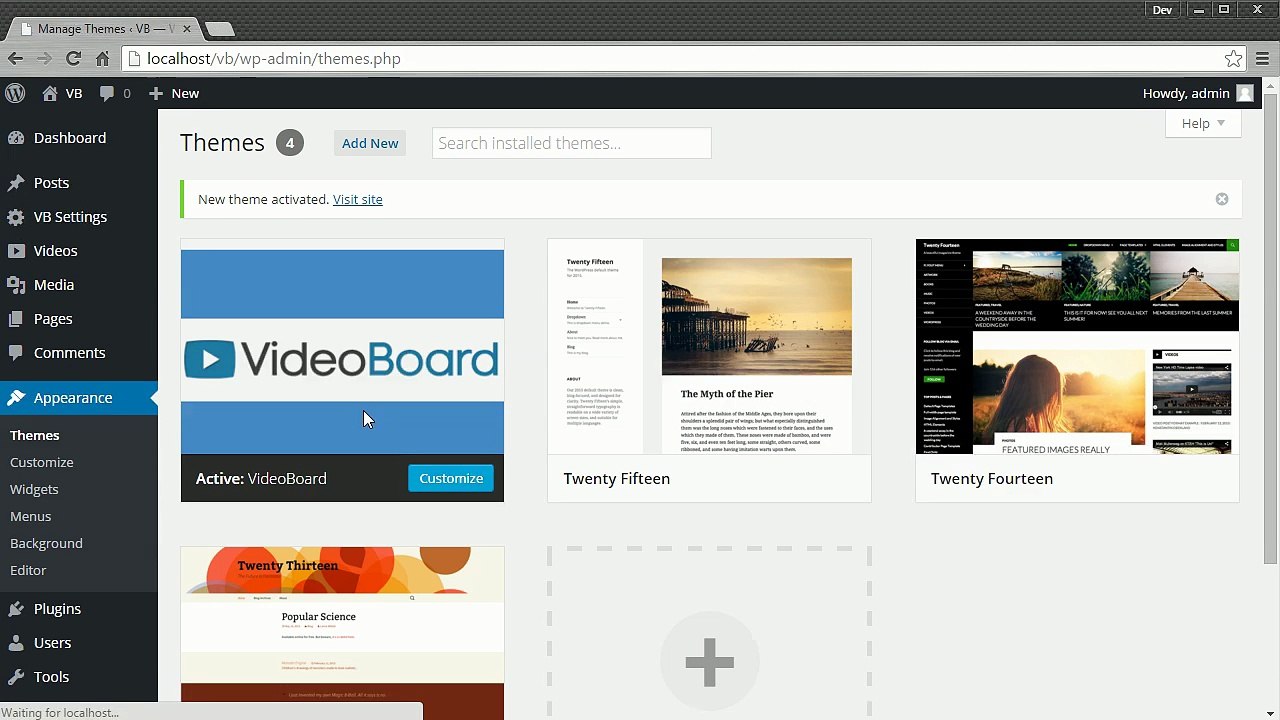Click the Appearance paintbrush icon
Viewport: 1280px width, 720px height.
(16, 398)
